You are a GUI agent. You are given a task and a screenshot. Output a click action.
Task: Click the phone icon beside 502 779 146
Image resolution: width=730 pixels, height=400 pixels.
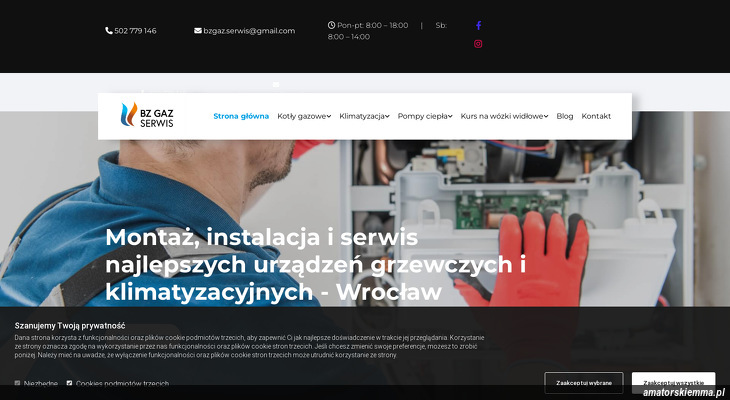[109, 31]
